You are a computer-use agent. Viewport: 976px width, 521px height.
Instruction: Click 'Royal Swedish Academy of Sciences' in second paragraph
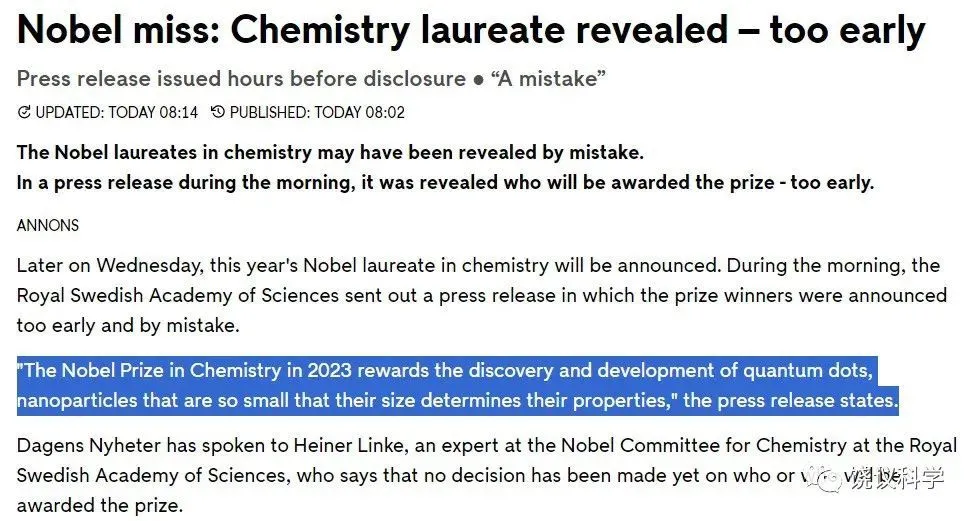tap(177, 296)
